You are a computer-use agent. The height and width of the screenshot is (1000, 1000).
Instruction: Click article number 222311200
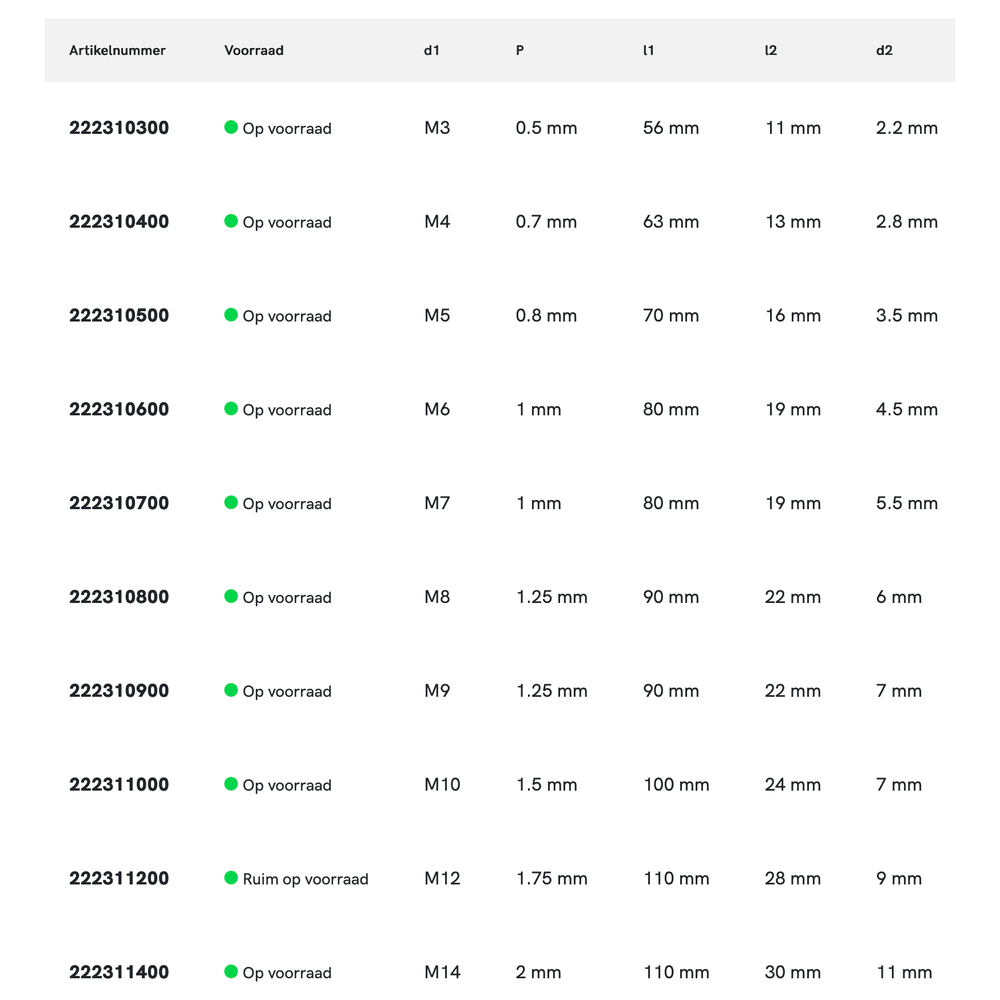tap(119, 879)
